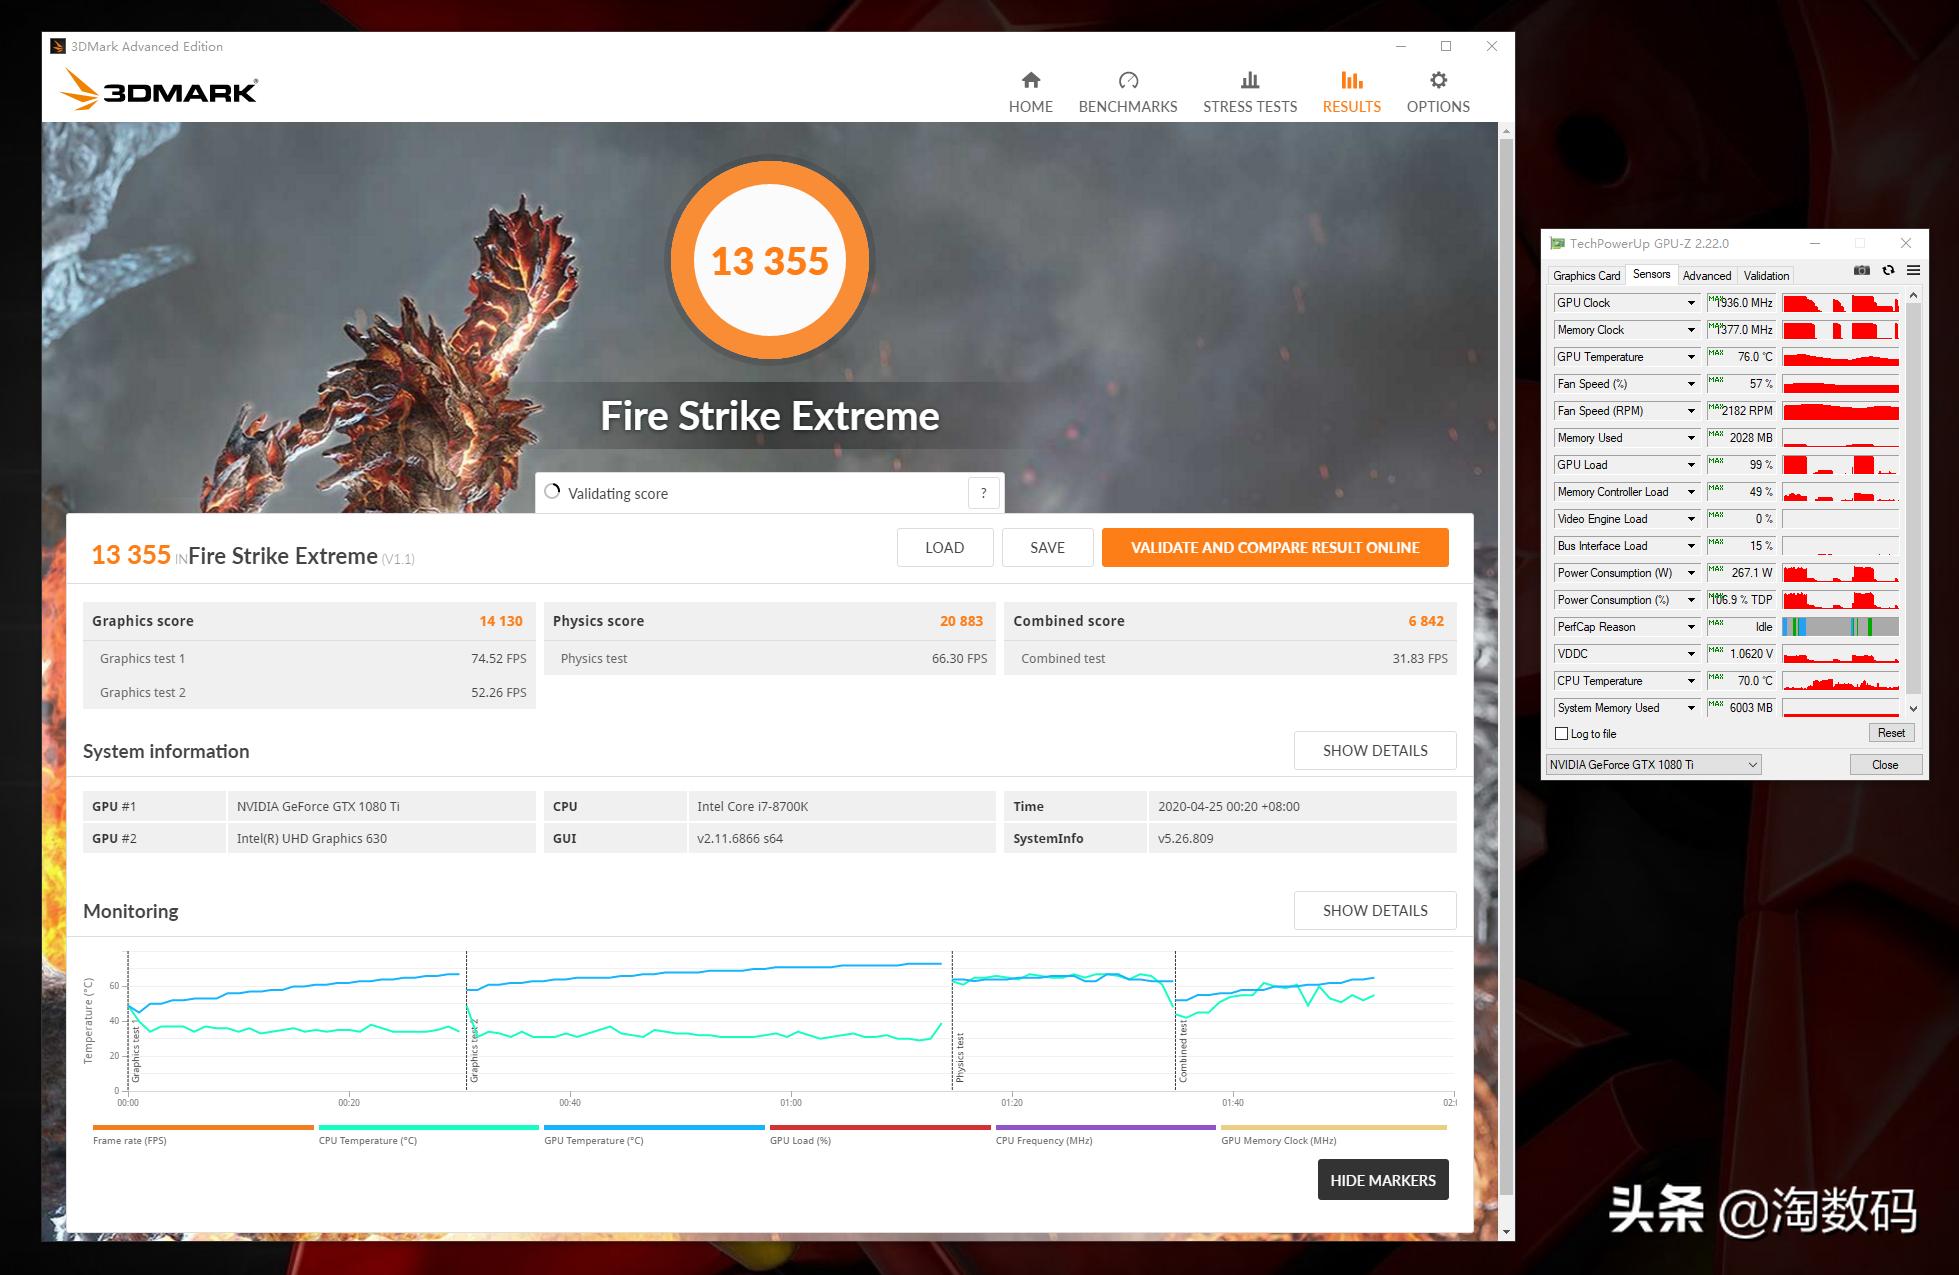Image resolution: width=1959 pixels, height=1275 pixels.
Task: Open the PerfCap Reason sensor dropdown
Action: click(1691, 627)
